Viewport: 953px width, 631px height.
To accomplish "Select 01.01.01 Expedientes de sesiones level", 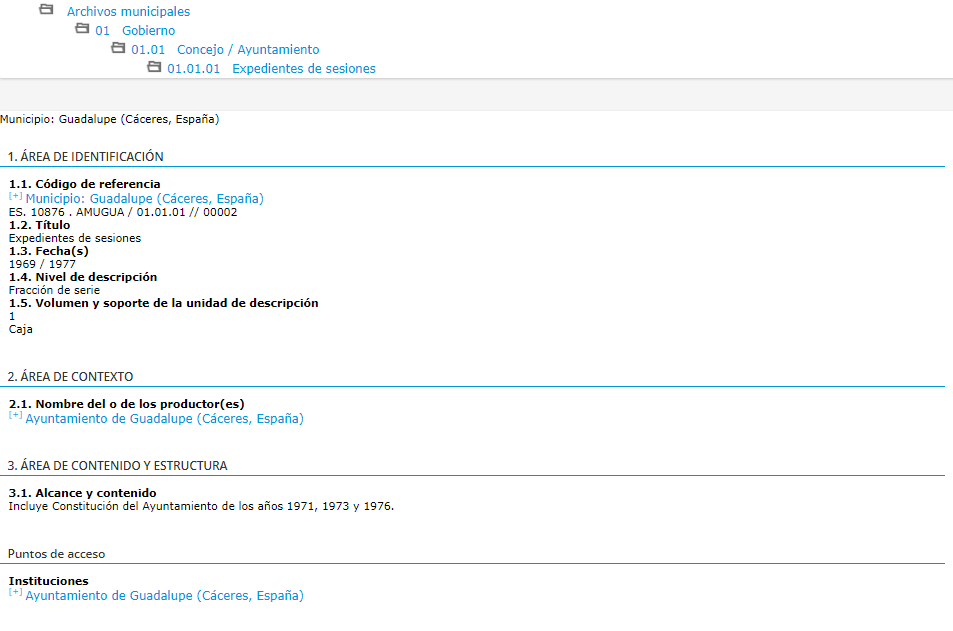I will (271, 69).
